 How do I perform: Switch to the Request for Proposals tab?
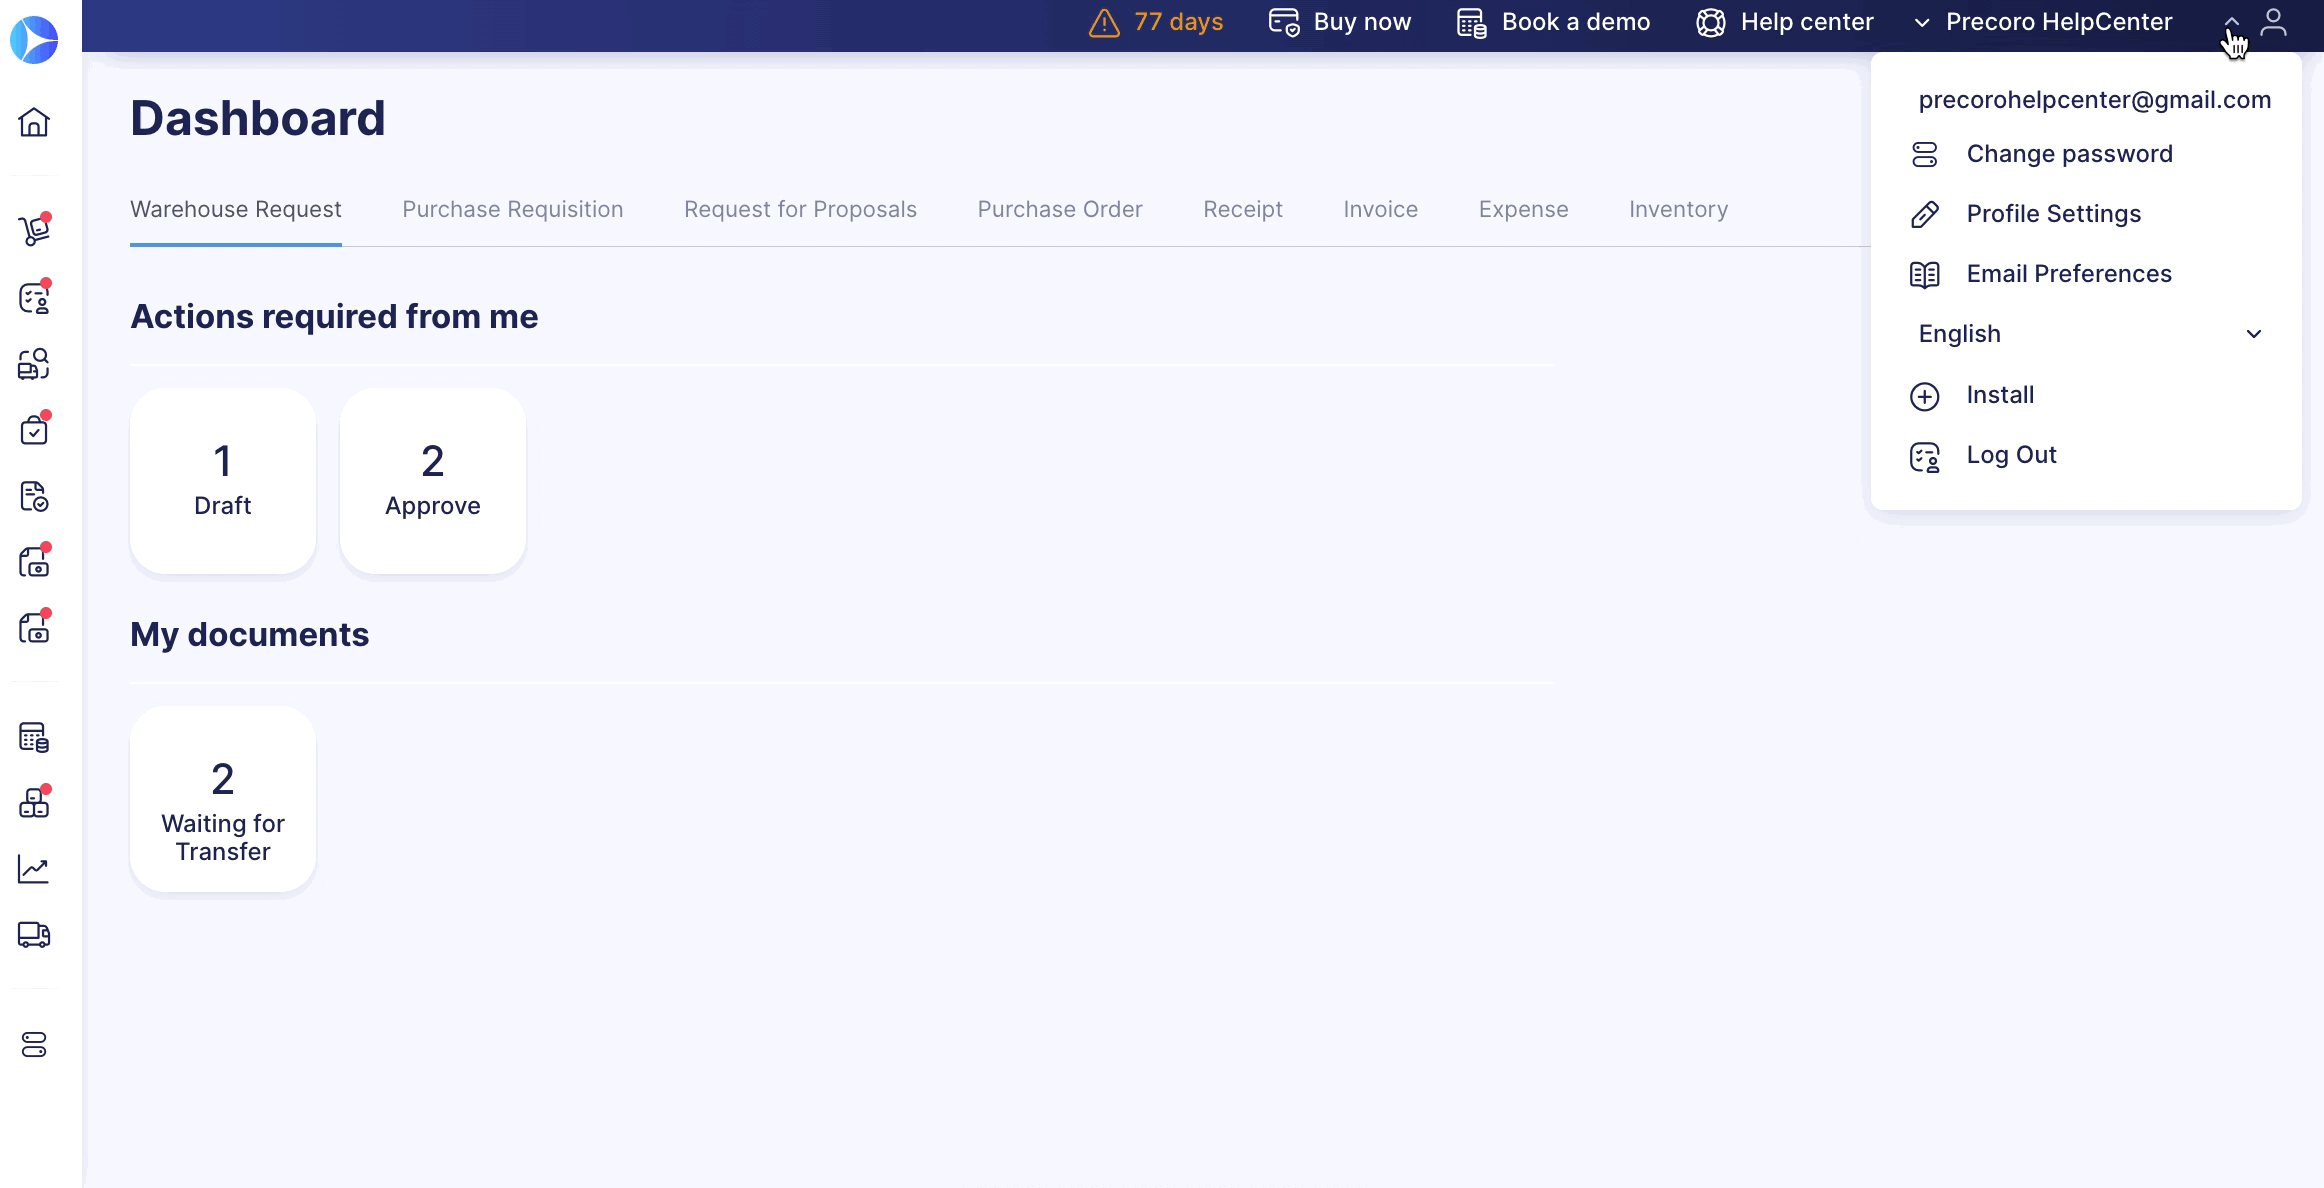tap(800, 209)
